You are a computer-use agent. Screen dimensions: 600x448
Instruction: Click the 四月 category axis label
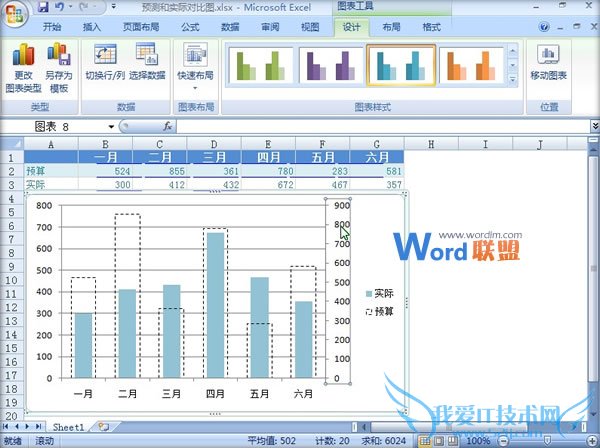[215, 393]
